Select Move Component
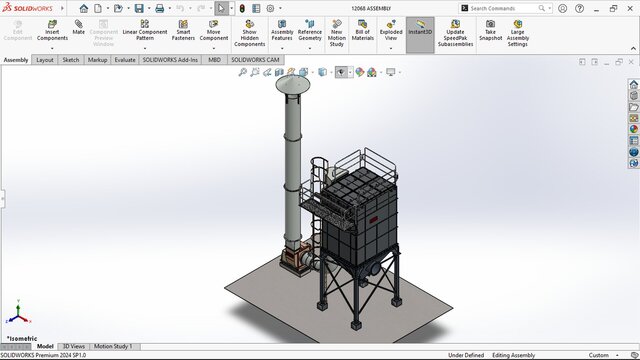 pyautogui.click(x=213, y=30)
